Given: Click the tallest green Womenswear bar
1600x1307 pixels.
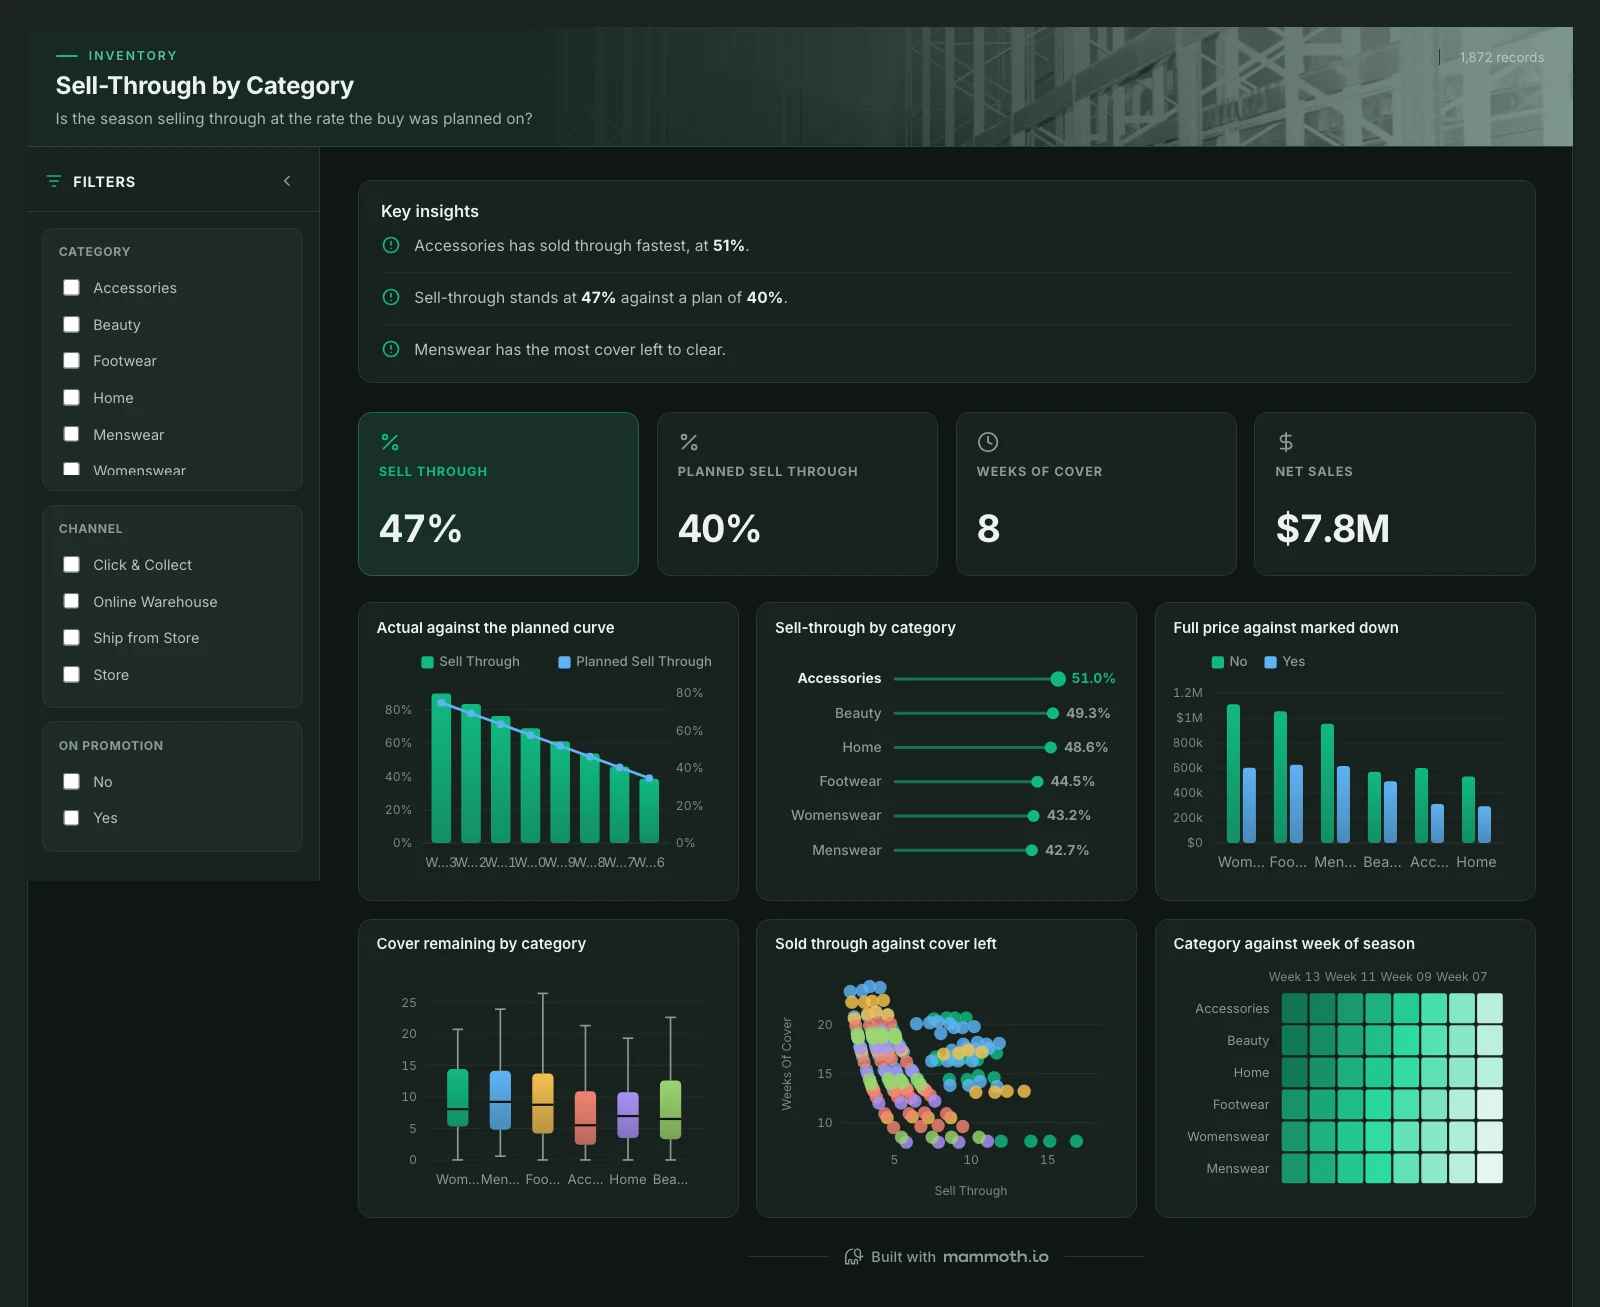Looking at the screenshot, I should [x=1234, y=773].
